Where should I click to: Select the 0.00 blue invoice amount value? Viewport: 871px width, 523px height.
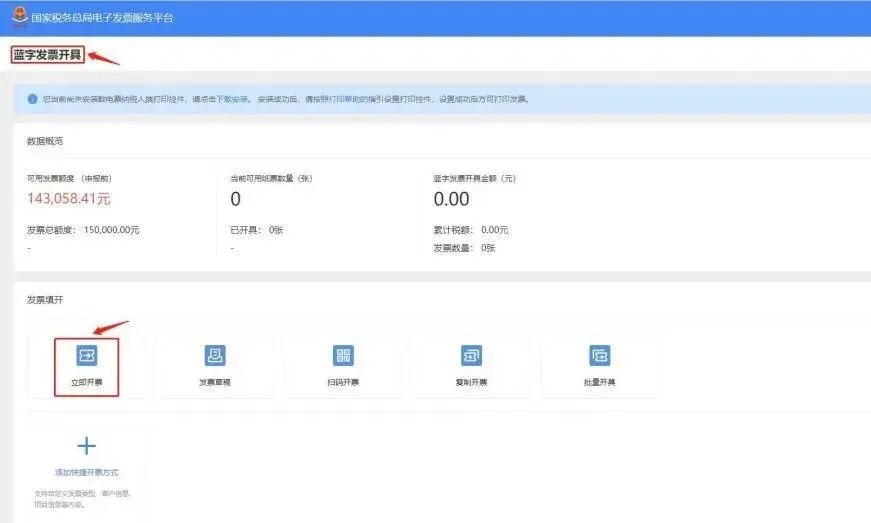452,199
